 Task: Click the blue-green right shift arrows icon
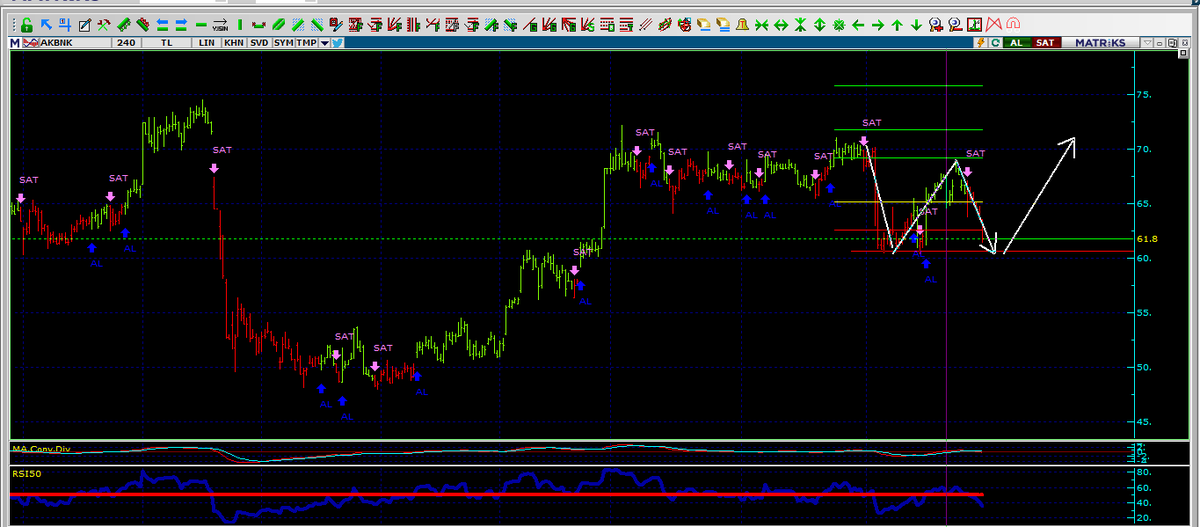pyautogui.click(x=181, y=25)
